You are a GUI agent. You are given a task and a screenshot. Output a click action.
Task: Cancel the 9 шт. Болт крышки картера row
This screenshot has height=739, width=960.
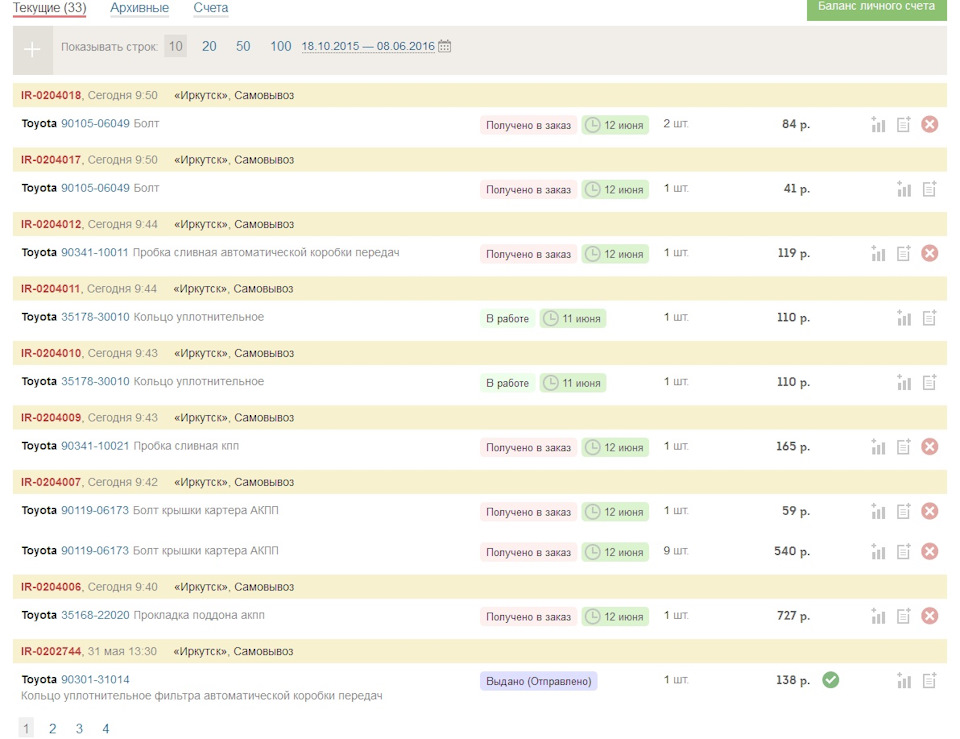point(929,551)
